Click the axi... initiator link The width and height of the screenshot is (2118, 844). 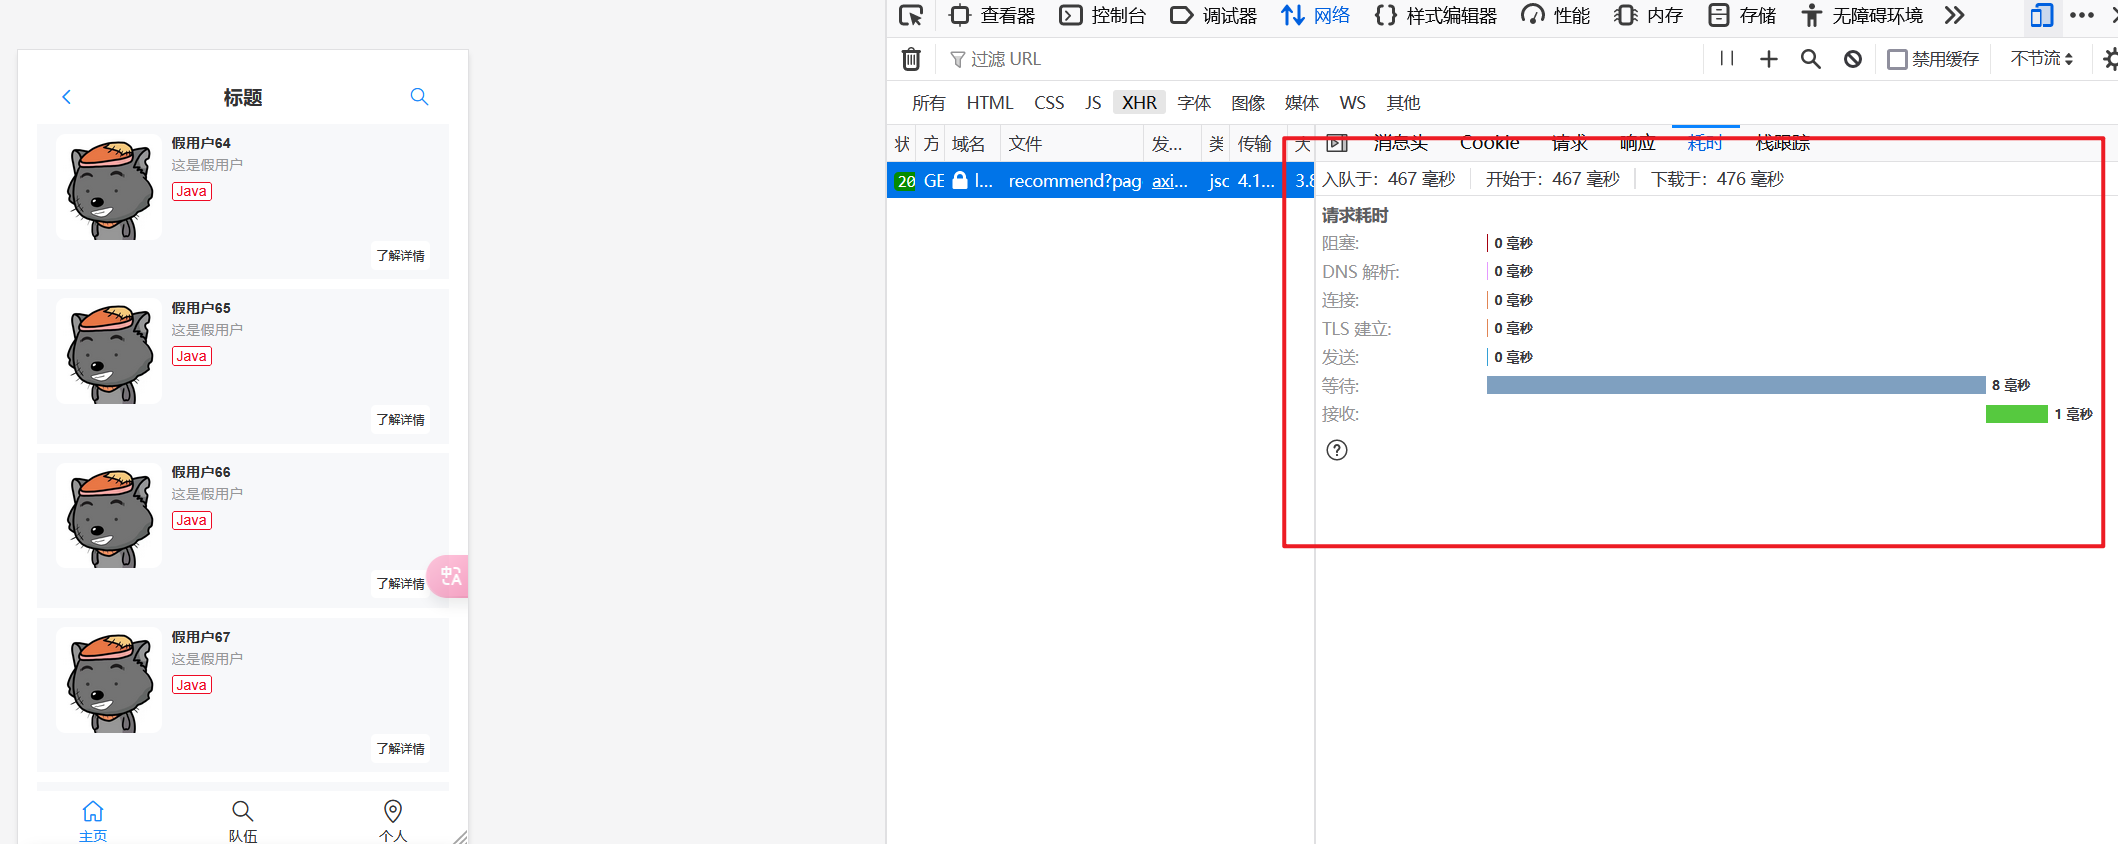click(1169, 181)
